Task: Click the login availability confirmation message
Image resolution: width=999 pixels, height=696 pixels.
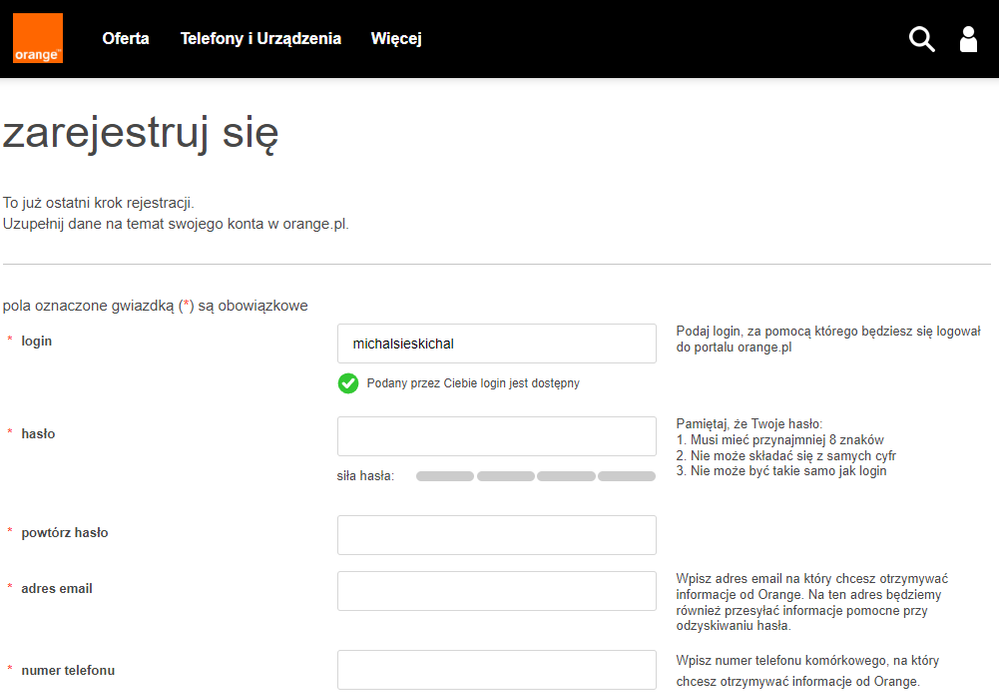Action: [x=473, y=383]
